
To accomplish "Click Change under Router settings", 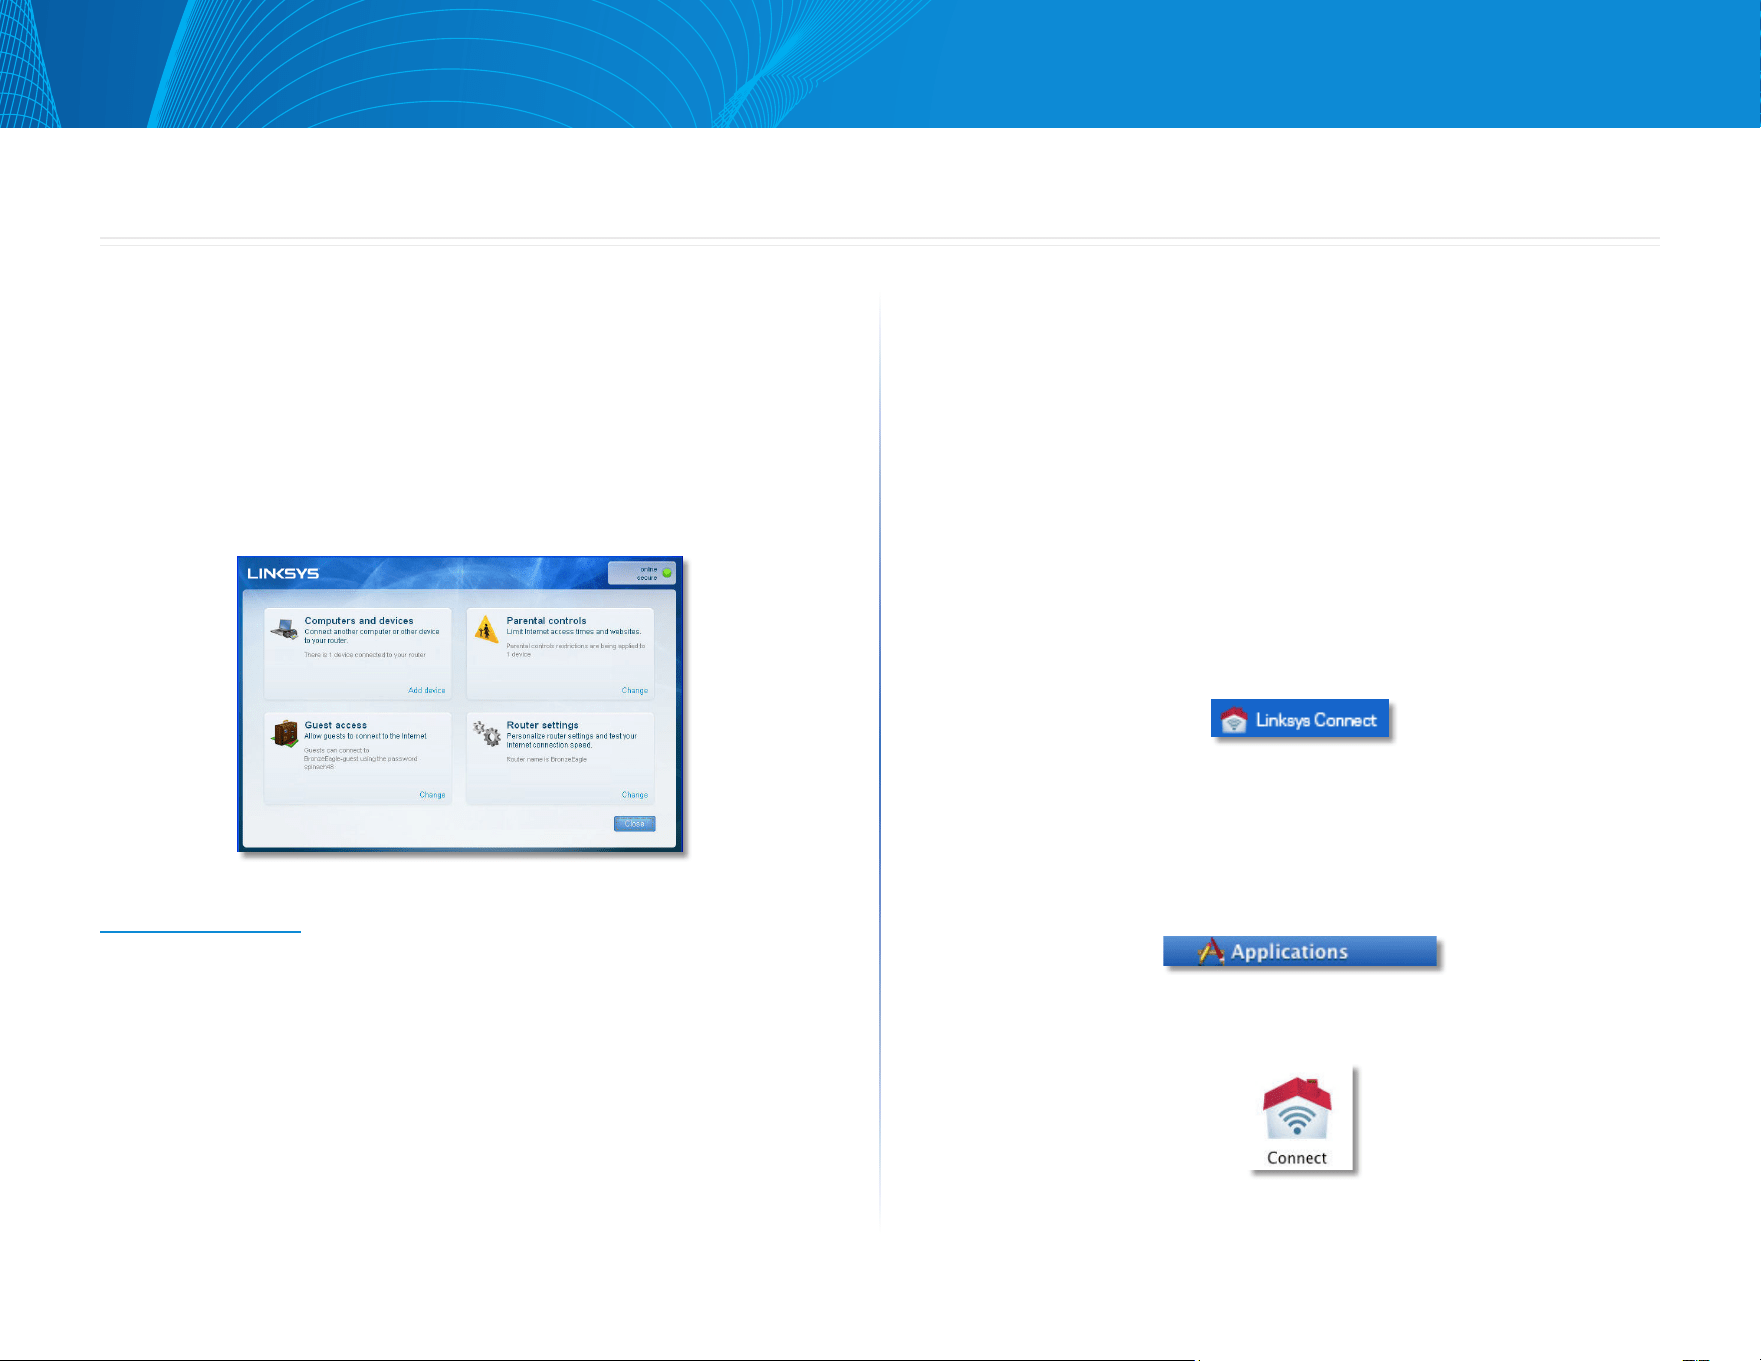I will (635, 795).
